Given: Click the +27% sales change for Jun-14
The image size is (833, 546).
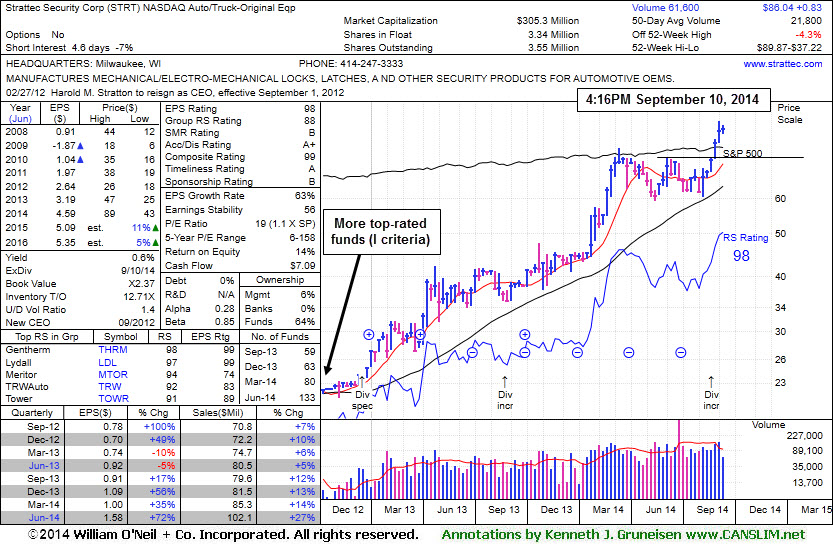Looking at the screenshot, I should point(302,518).
